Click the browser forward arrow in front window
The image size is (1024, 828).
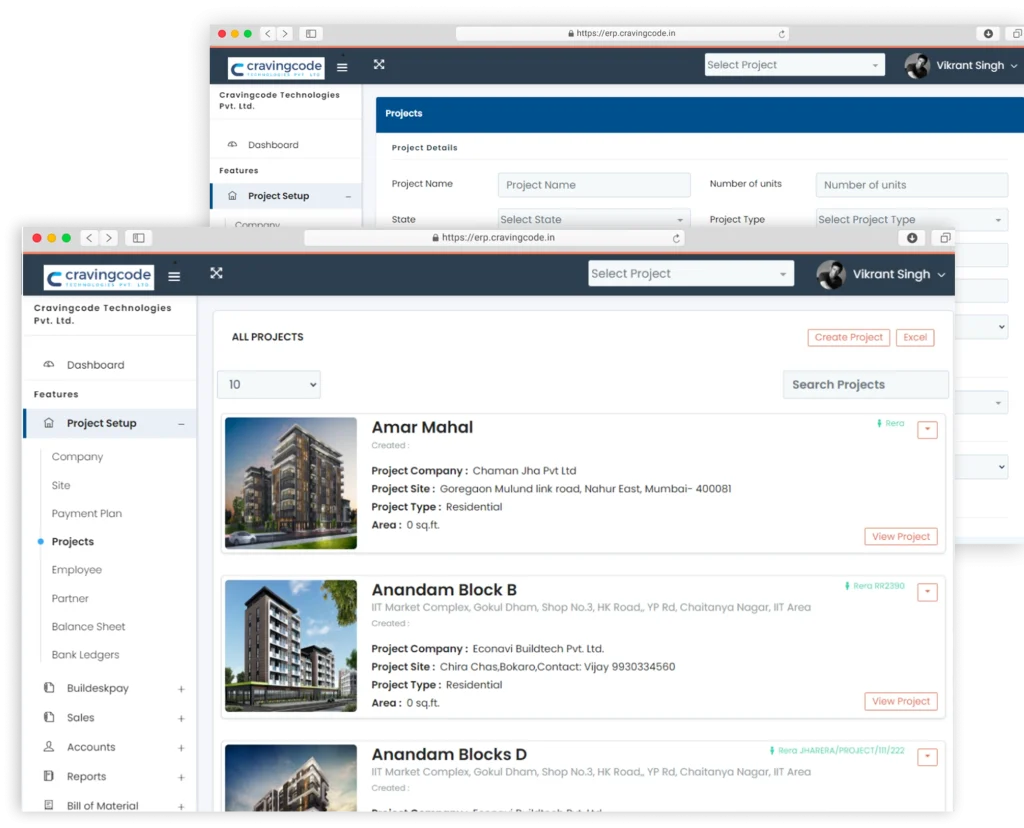109,238
